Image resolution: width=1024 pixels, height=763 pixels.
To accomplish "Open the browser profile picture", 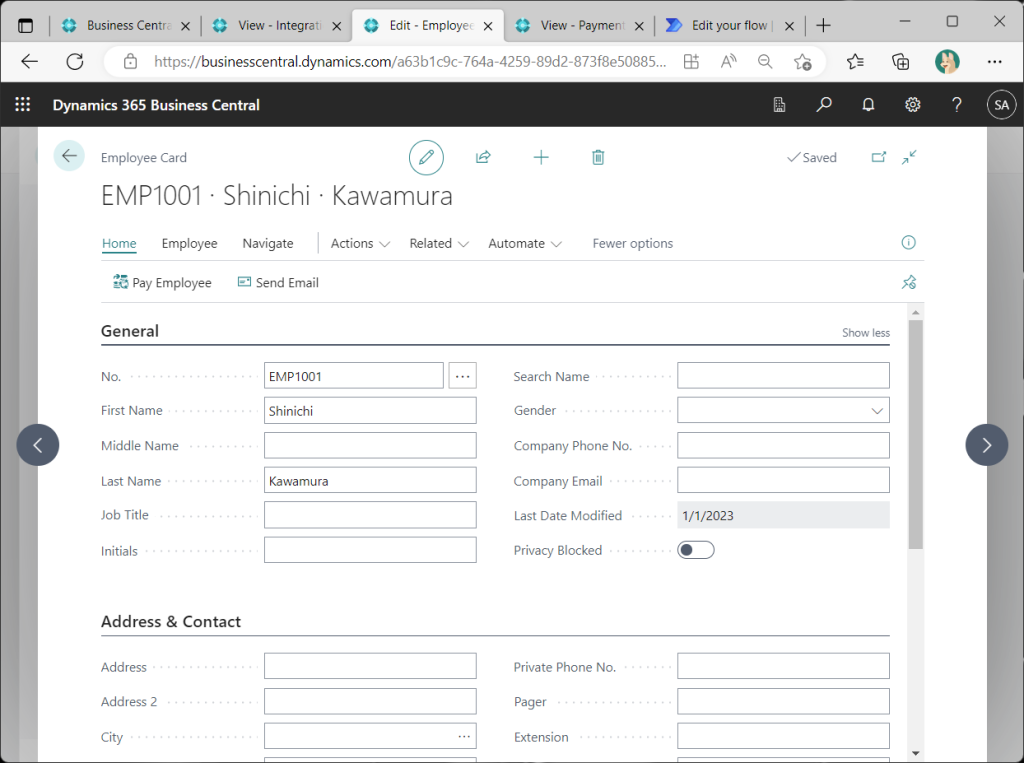I will [x=947, y=61].
